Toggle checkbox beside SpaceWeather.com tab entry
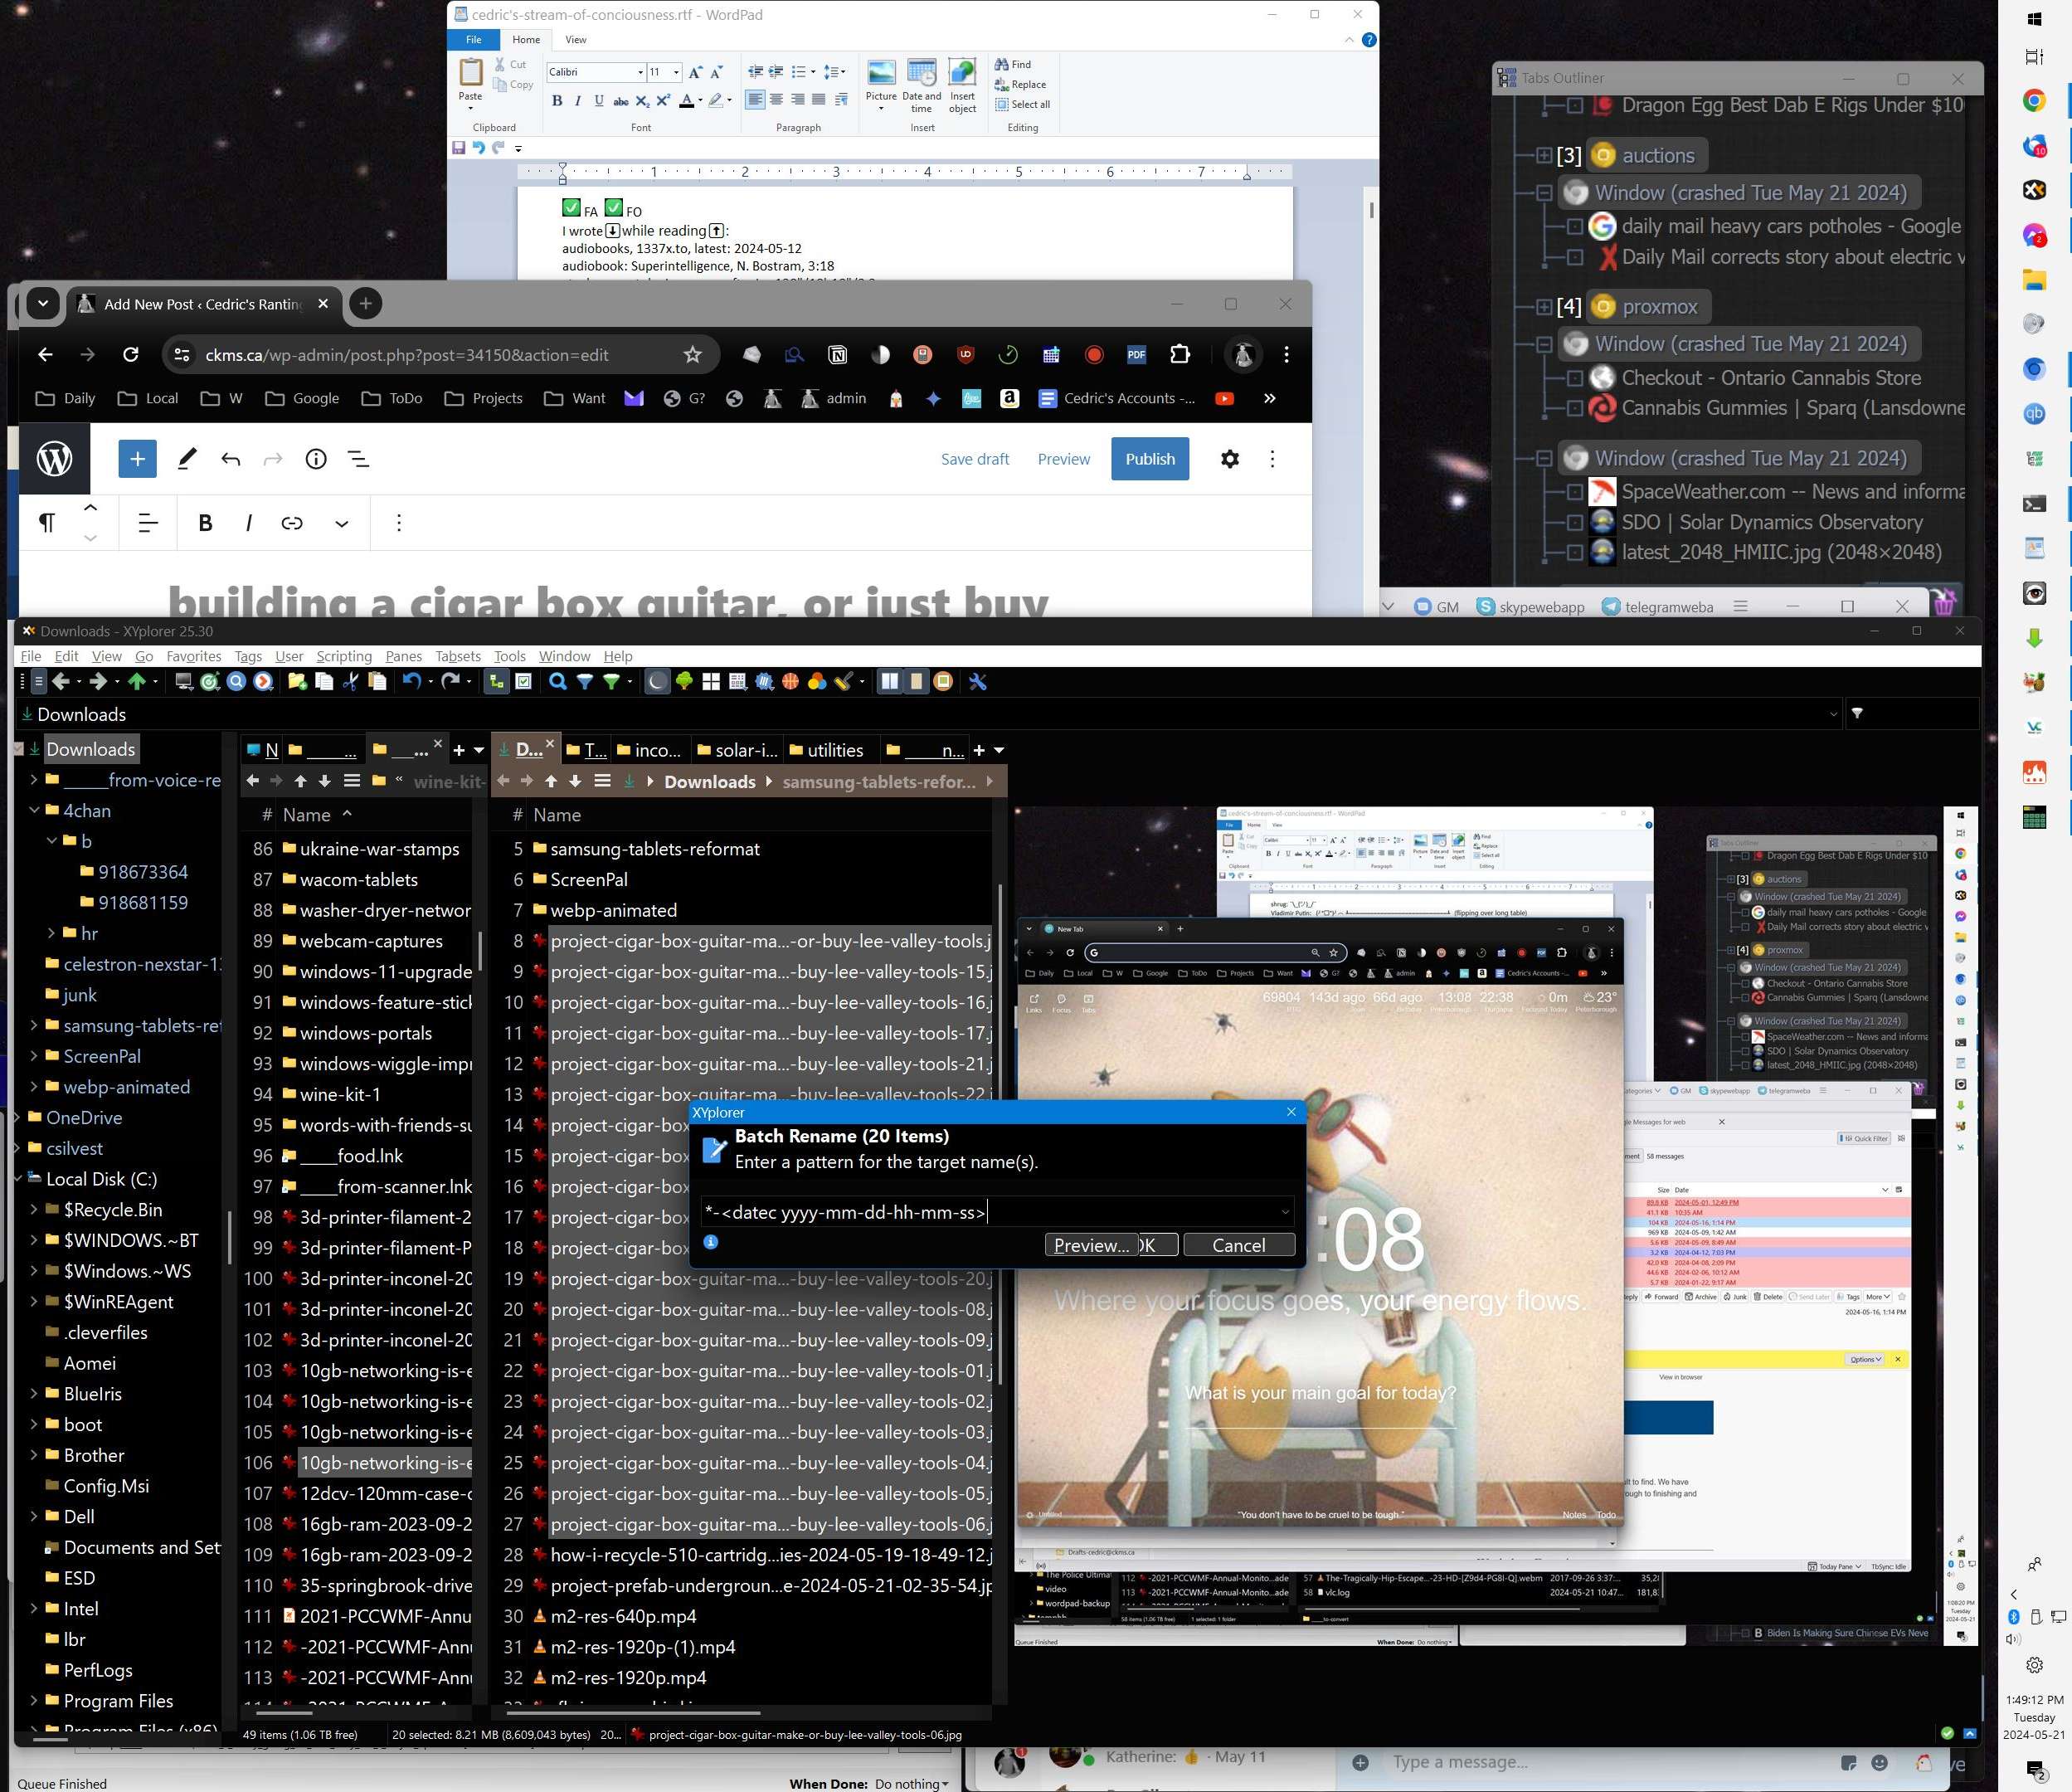 click(x=1574, y=492)
